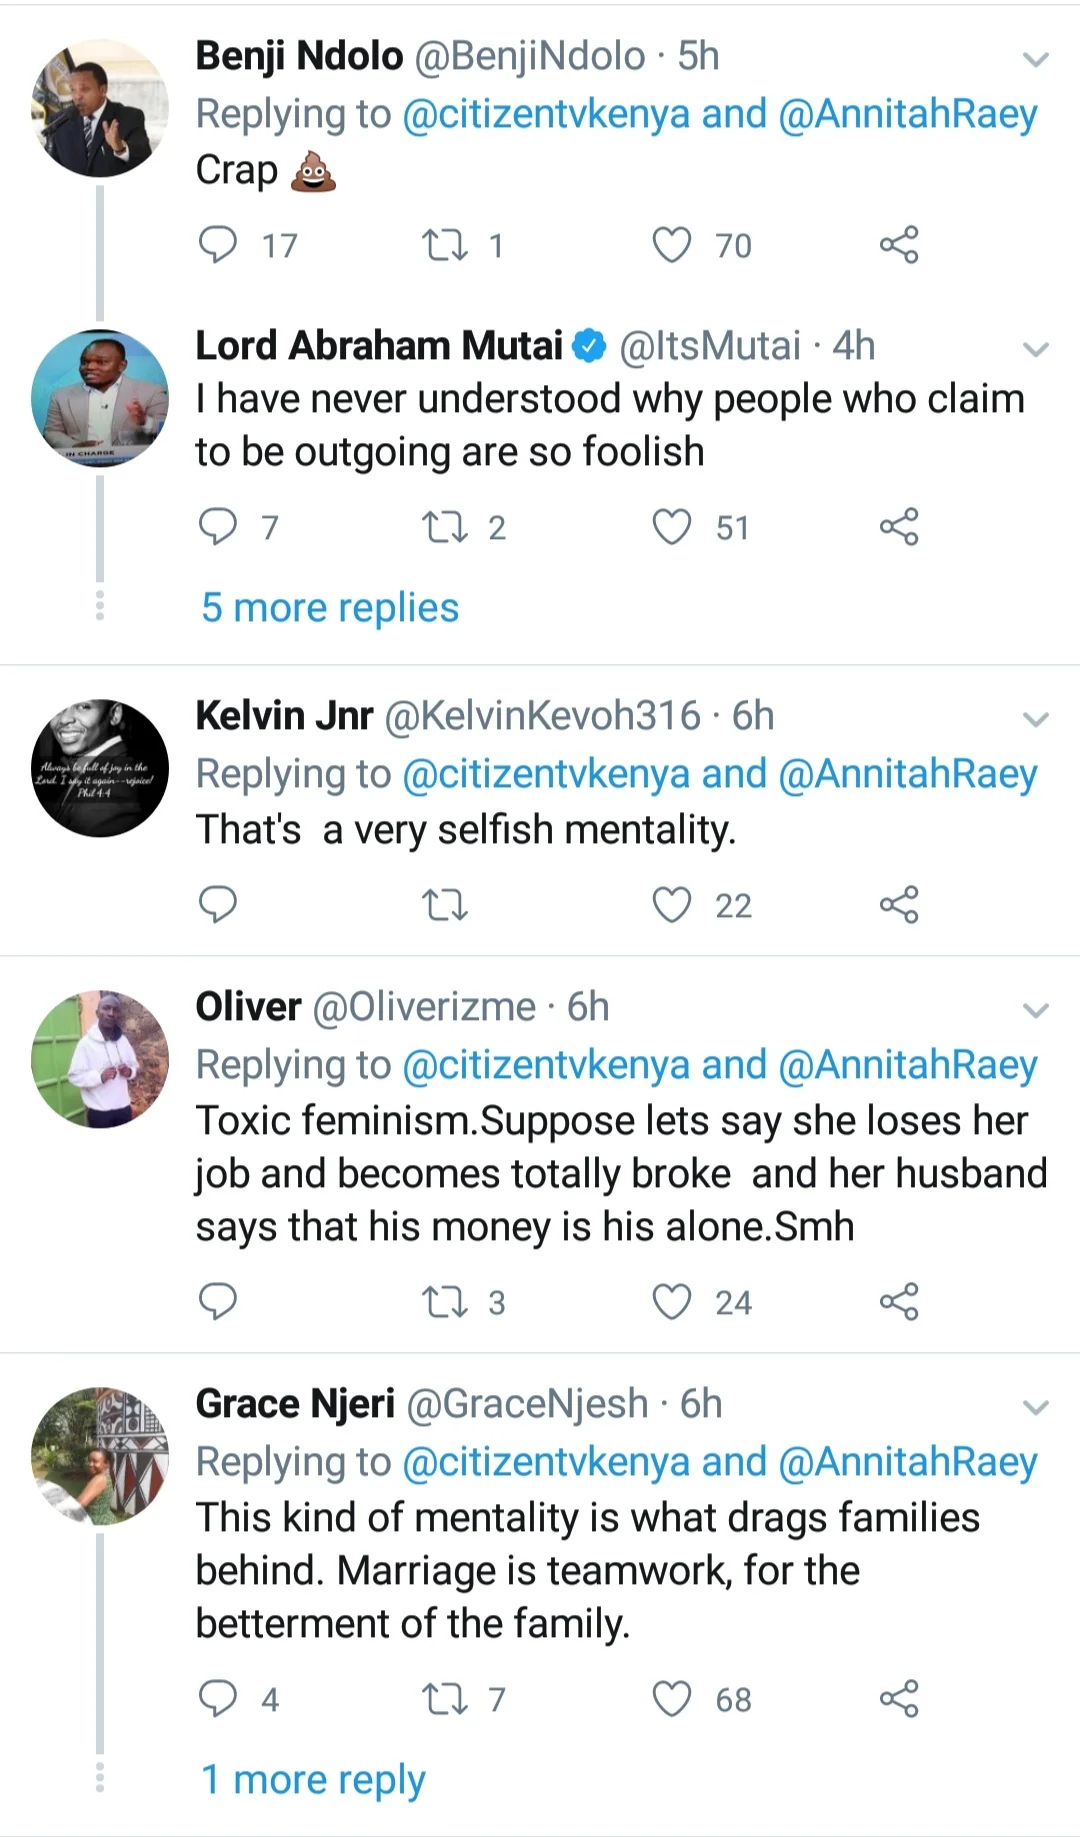Show 1 more reply under Grace Njeri
Image resolution: width=1080 pixels, height=1837 pixels.
313,1780
